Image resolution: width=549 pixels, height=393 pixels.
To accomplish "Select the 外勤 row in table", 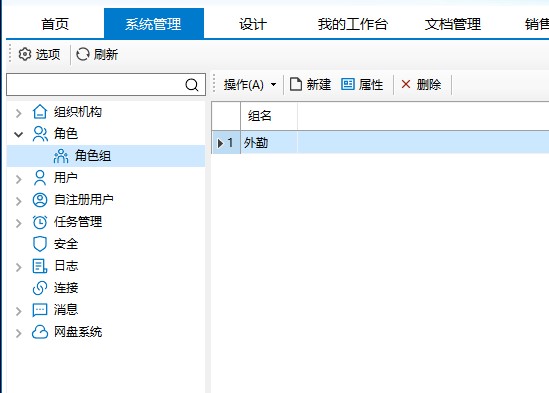I will pos(380,143).
